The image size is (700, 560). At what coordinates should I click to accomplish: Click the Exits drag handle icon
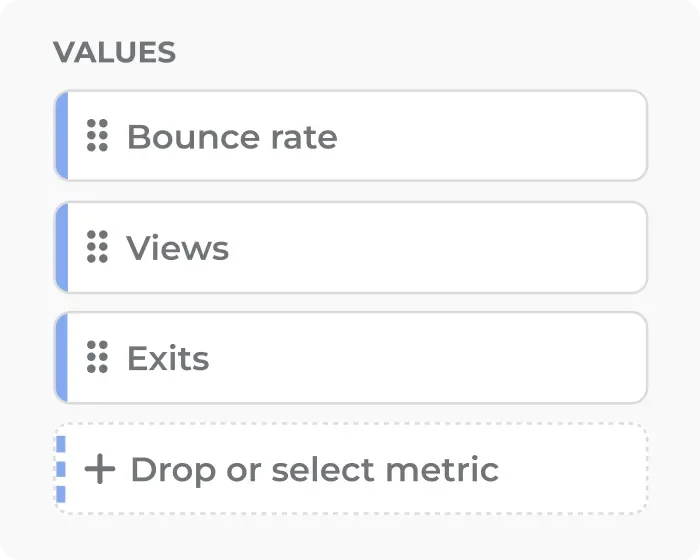tap(97, 357)
